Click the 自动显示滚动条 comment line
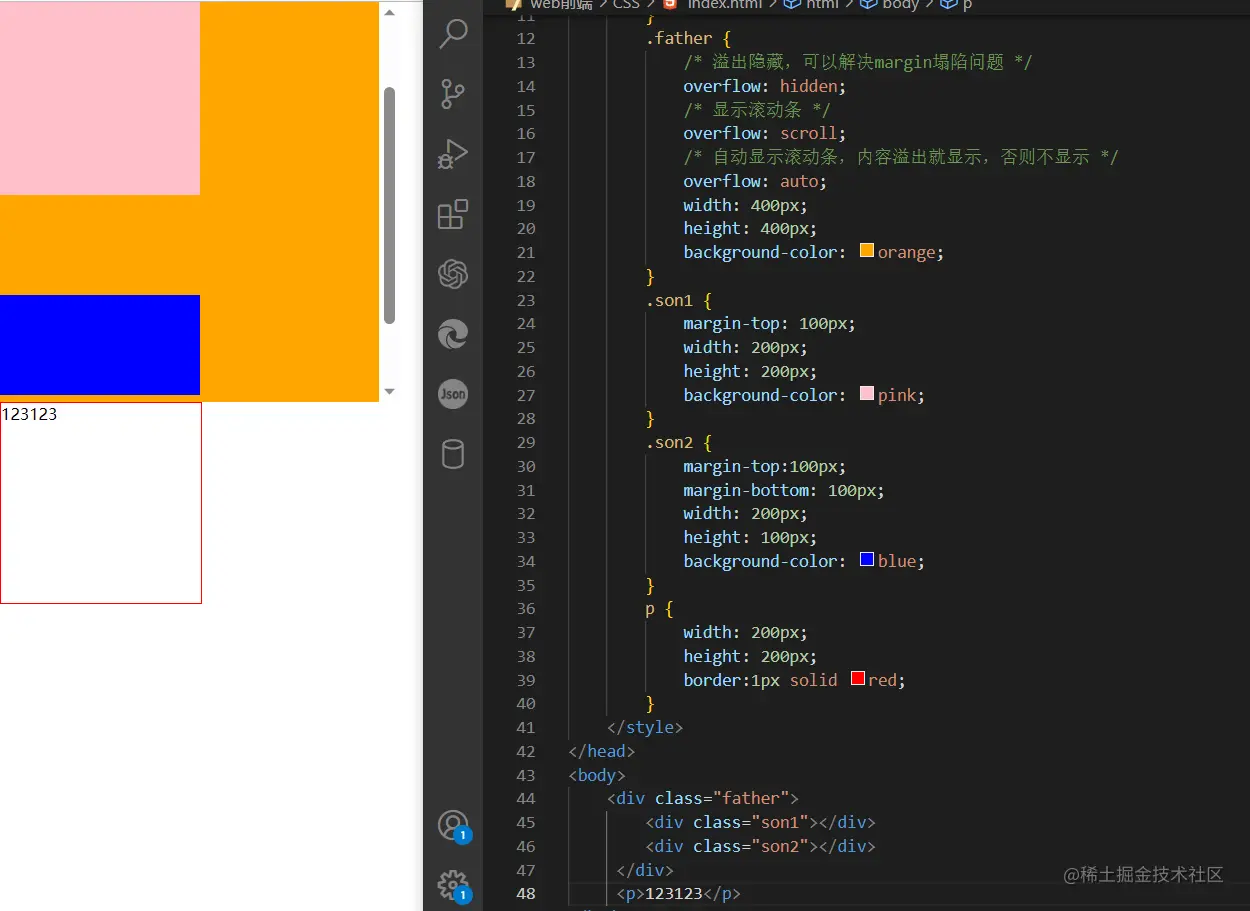Screen dimensions: 1250x911 pyautogui.click(x=901, y=157)
